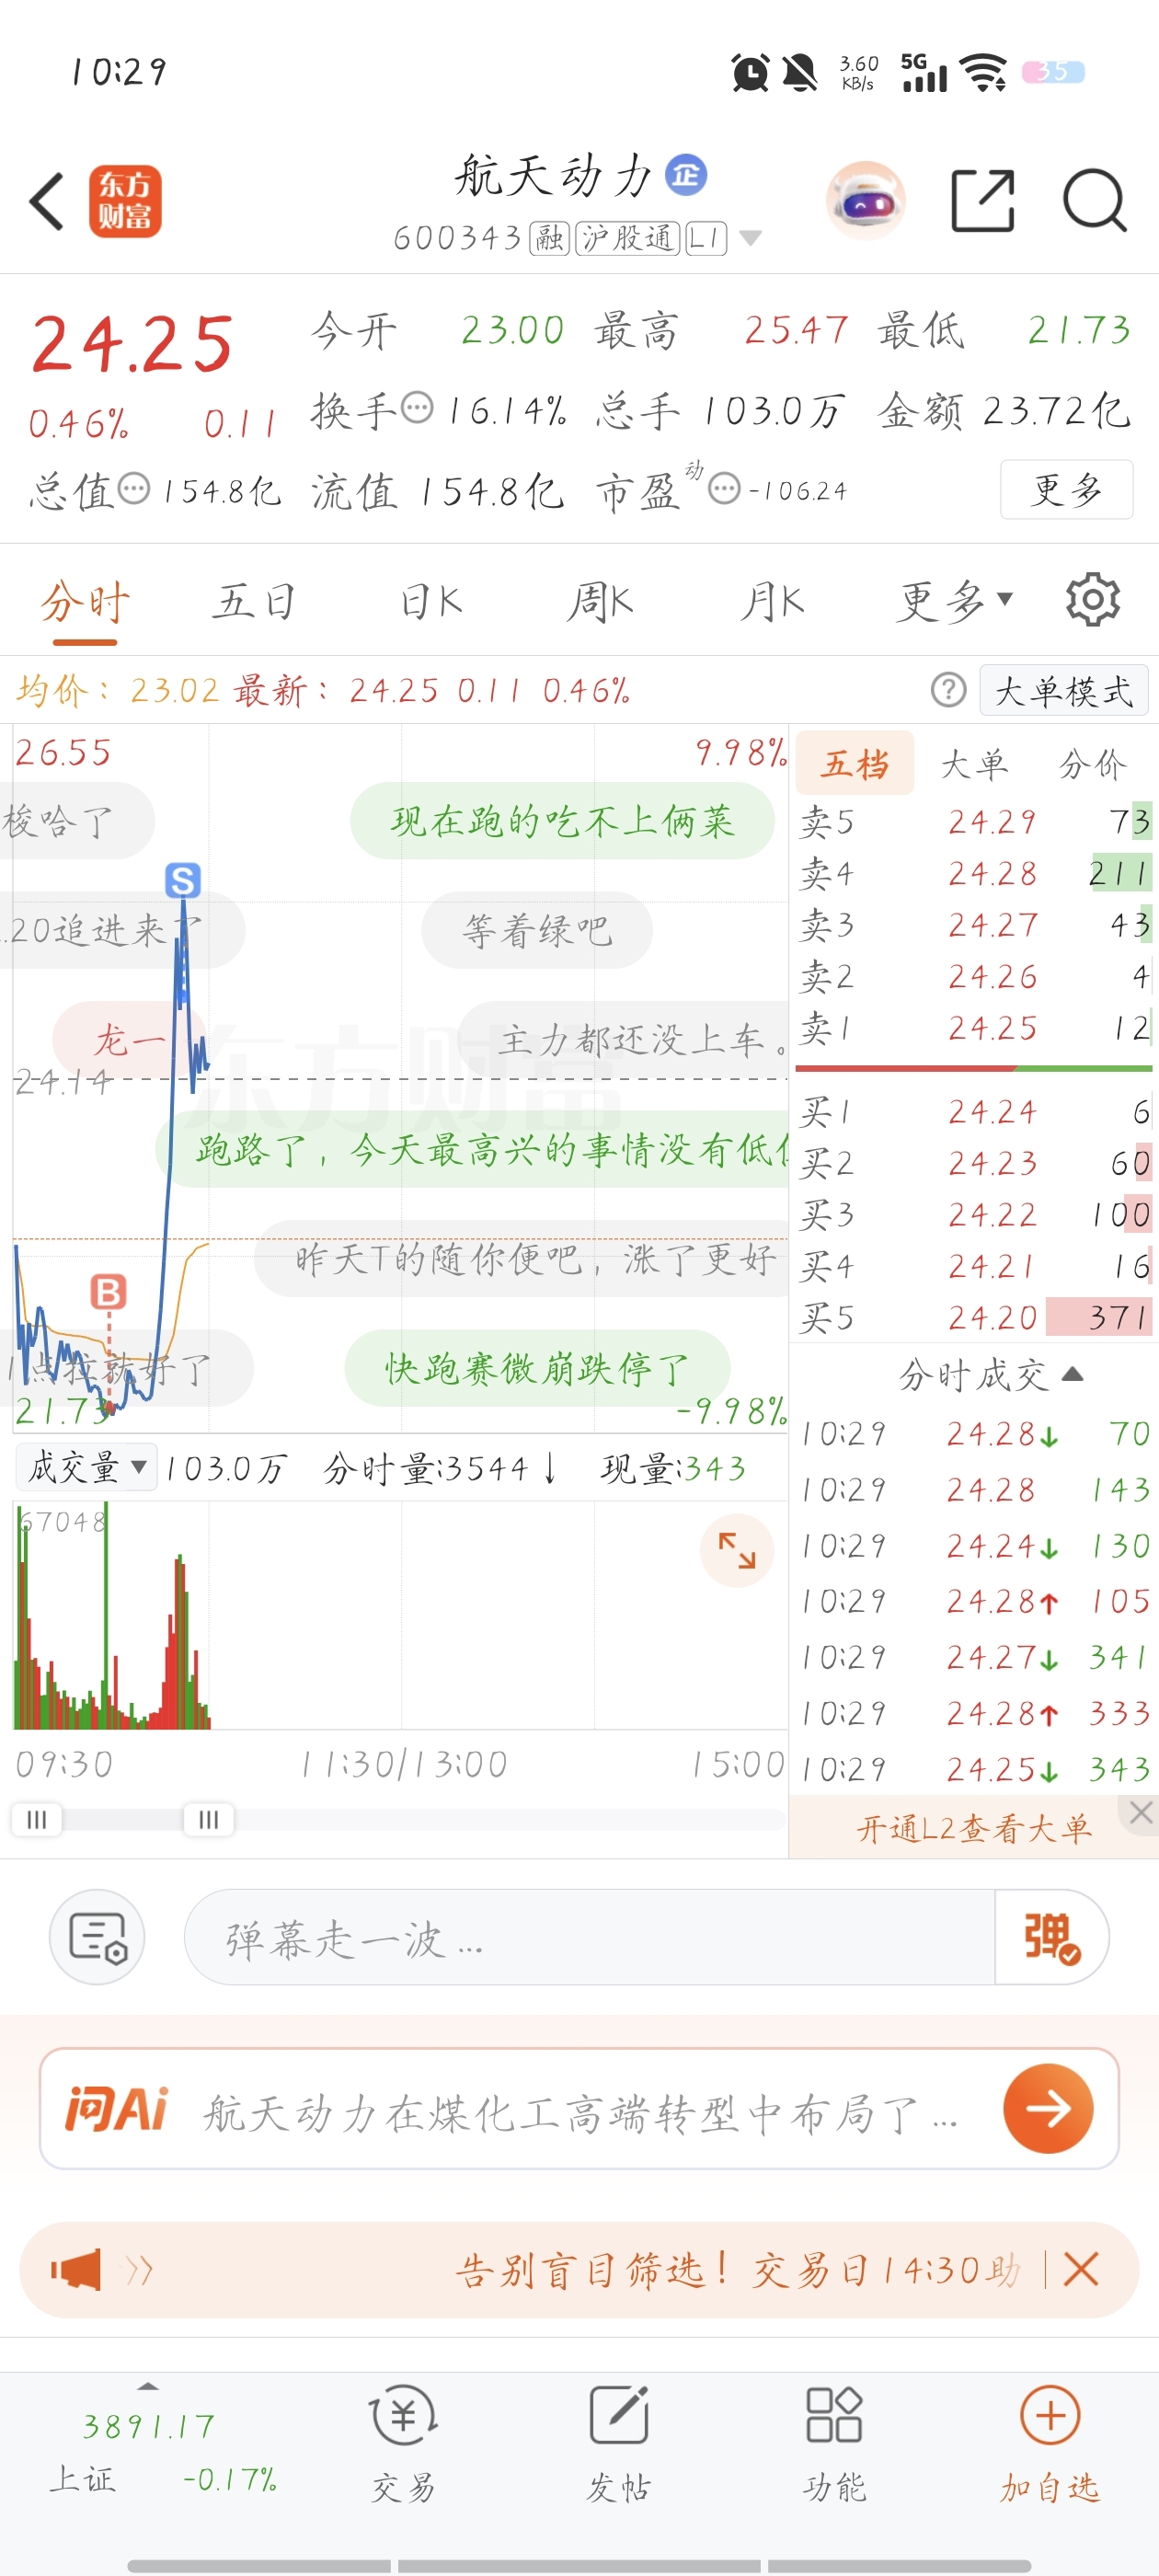Select the 大单 tab
Image resolution: width=1159 pixels, height=2576 pixels.
point(973,764)
